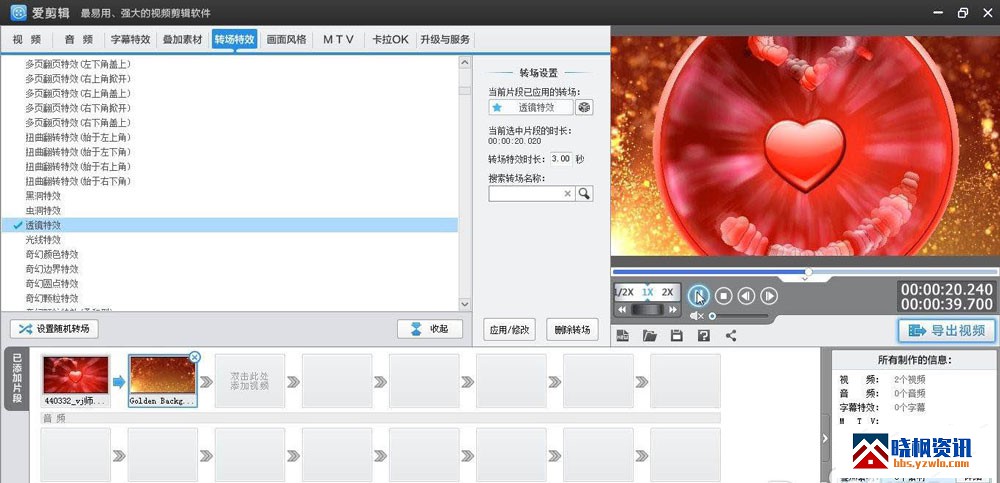Set playback speed to 2X
1000x483 pixels.
tap(667, 292)
